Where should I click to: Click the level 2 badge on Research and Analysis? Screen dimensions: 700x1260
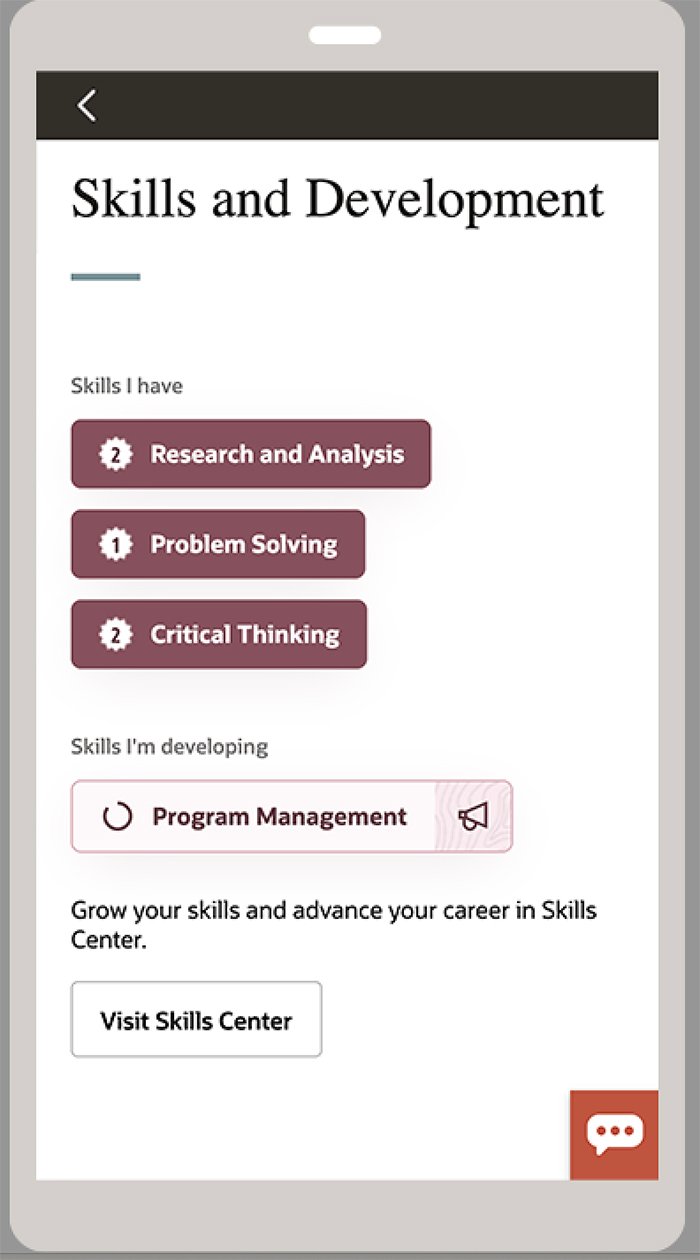(x=116, y=454)
